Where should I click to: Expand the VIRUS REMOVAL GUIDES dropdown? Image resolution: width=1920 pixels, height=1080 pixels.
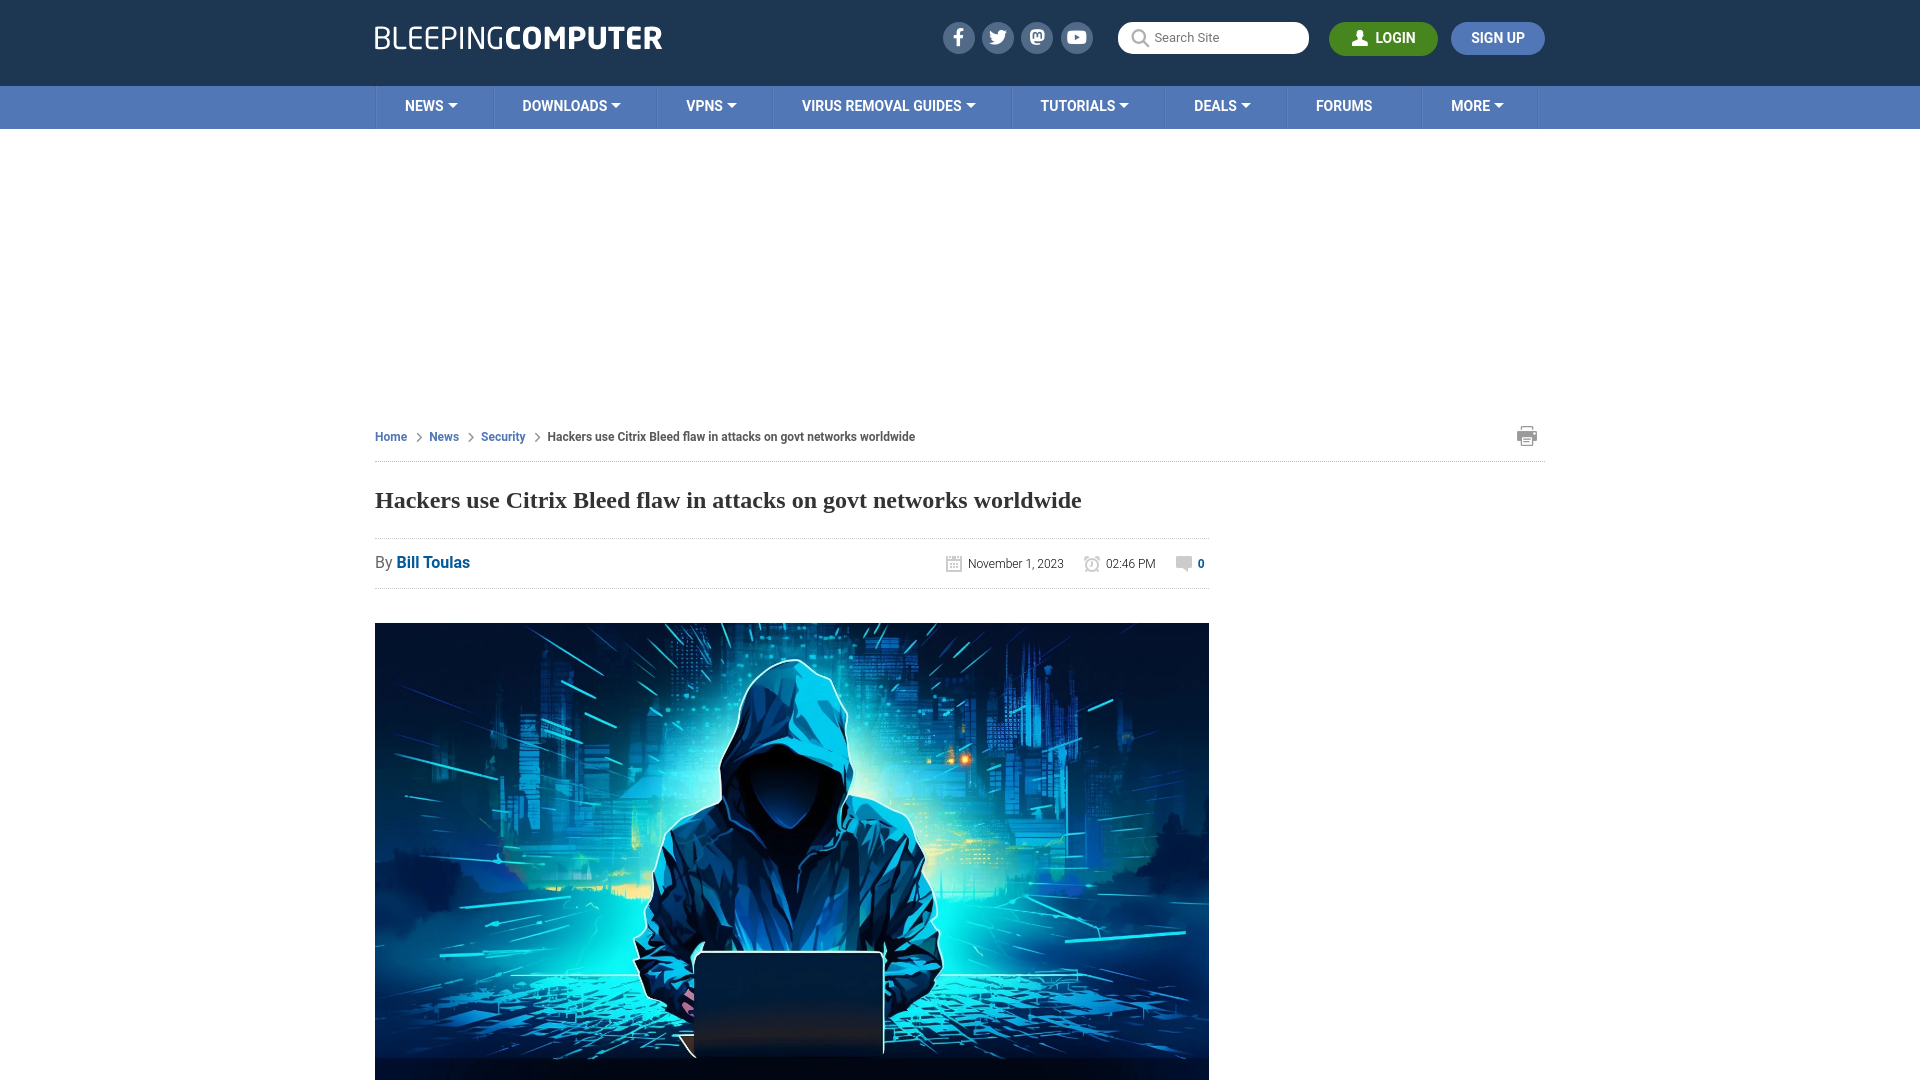pos(889,105)
